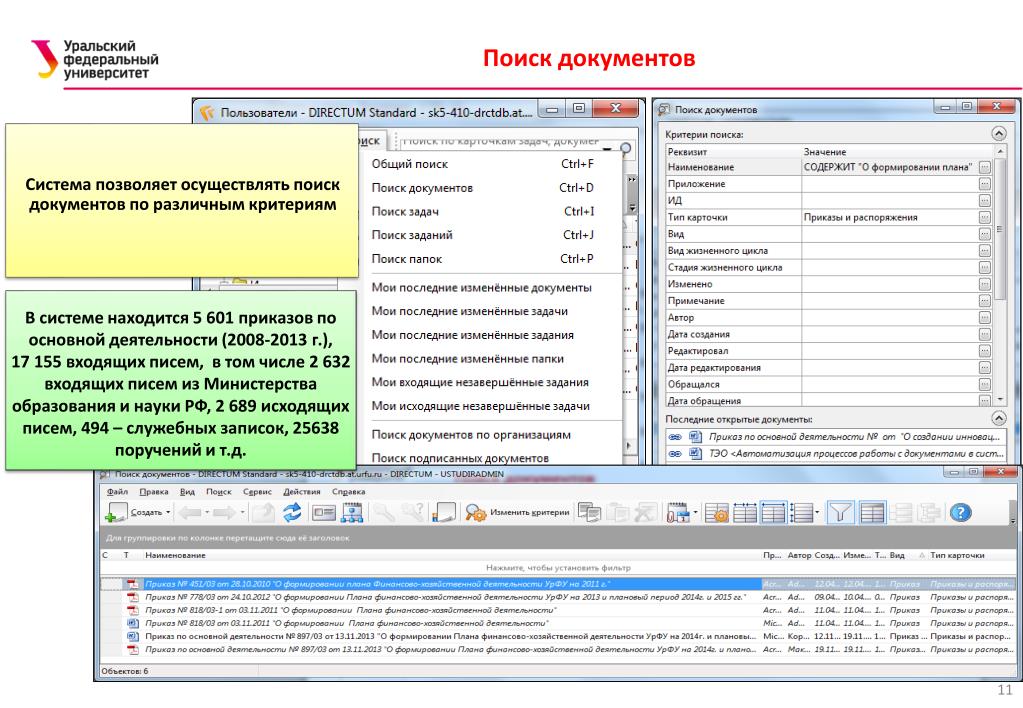Open the Создать dropdown arrow
This screenshot has height=708, width=1023.
168,513
